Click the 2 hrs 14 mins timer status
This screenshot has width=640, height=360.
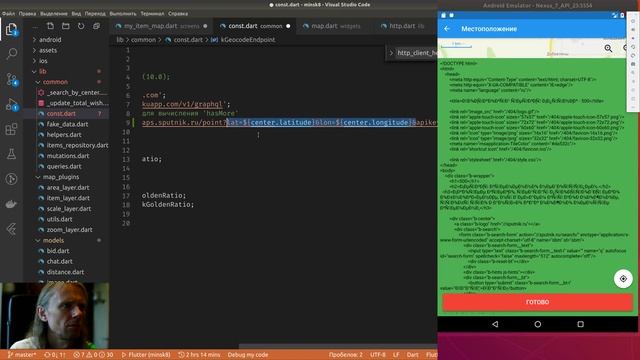coord(199,355)
